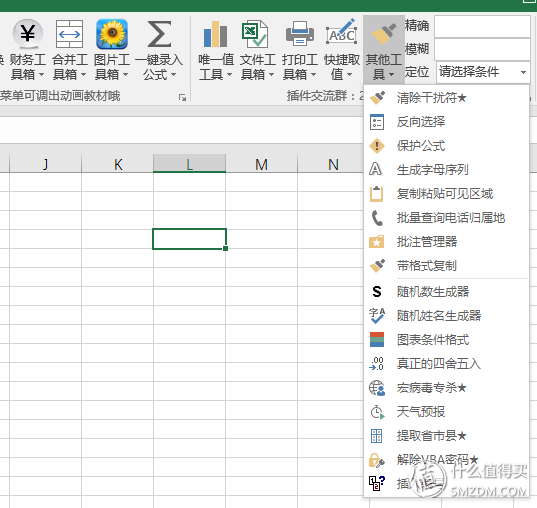Open the 打印工具箱 printer icon

click(x=300, y=34)
